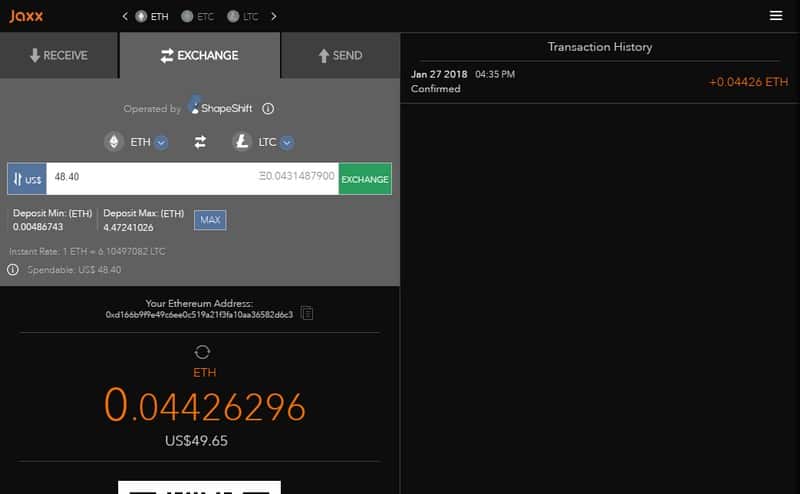Image resolution: width=800 pixels, height=494 pixels.
Task: Click Deposit Max value 4.47241026
Action: (x=128, y=228)
